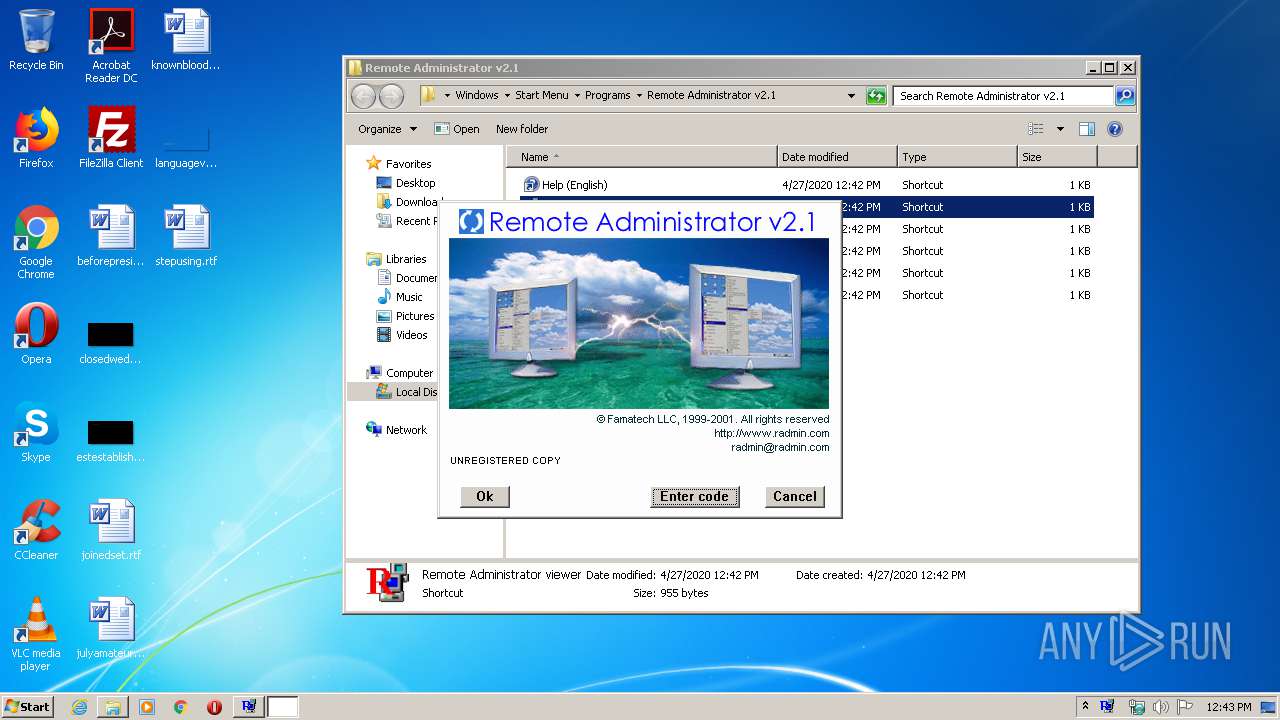The width and height of the screenshot is (1280, 720).
Task: Select Computer in the navigation pane
Action: [x=409, y=373]
